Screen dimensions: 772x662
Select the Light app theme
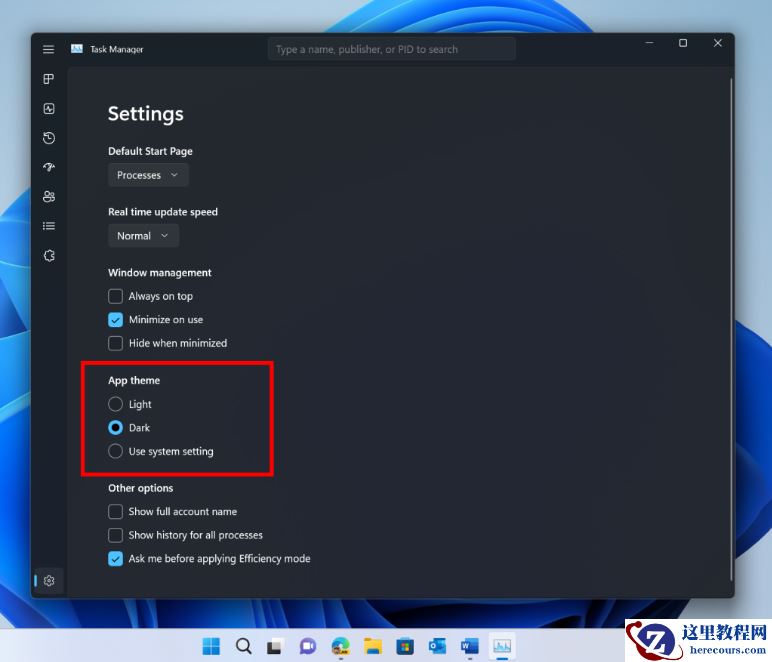coord(115,404)
